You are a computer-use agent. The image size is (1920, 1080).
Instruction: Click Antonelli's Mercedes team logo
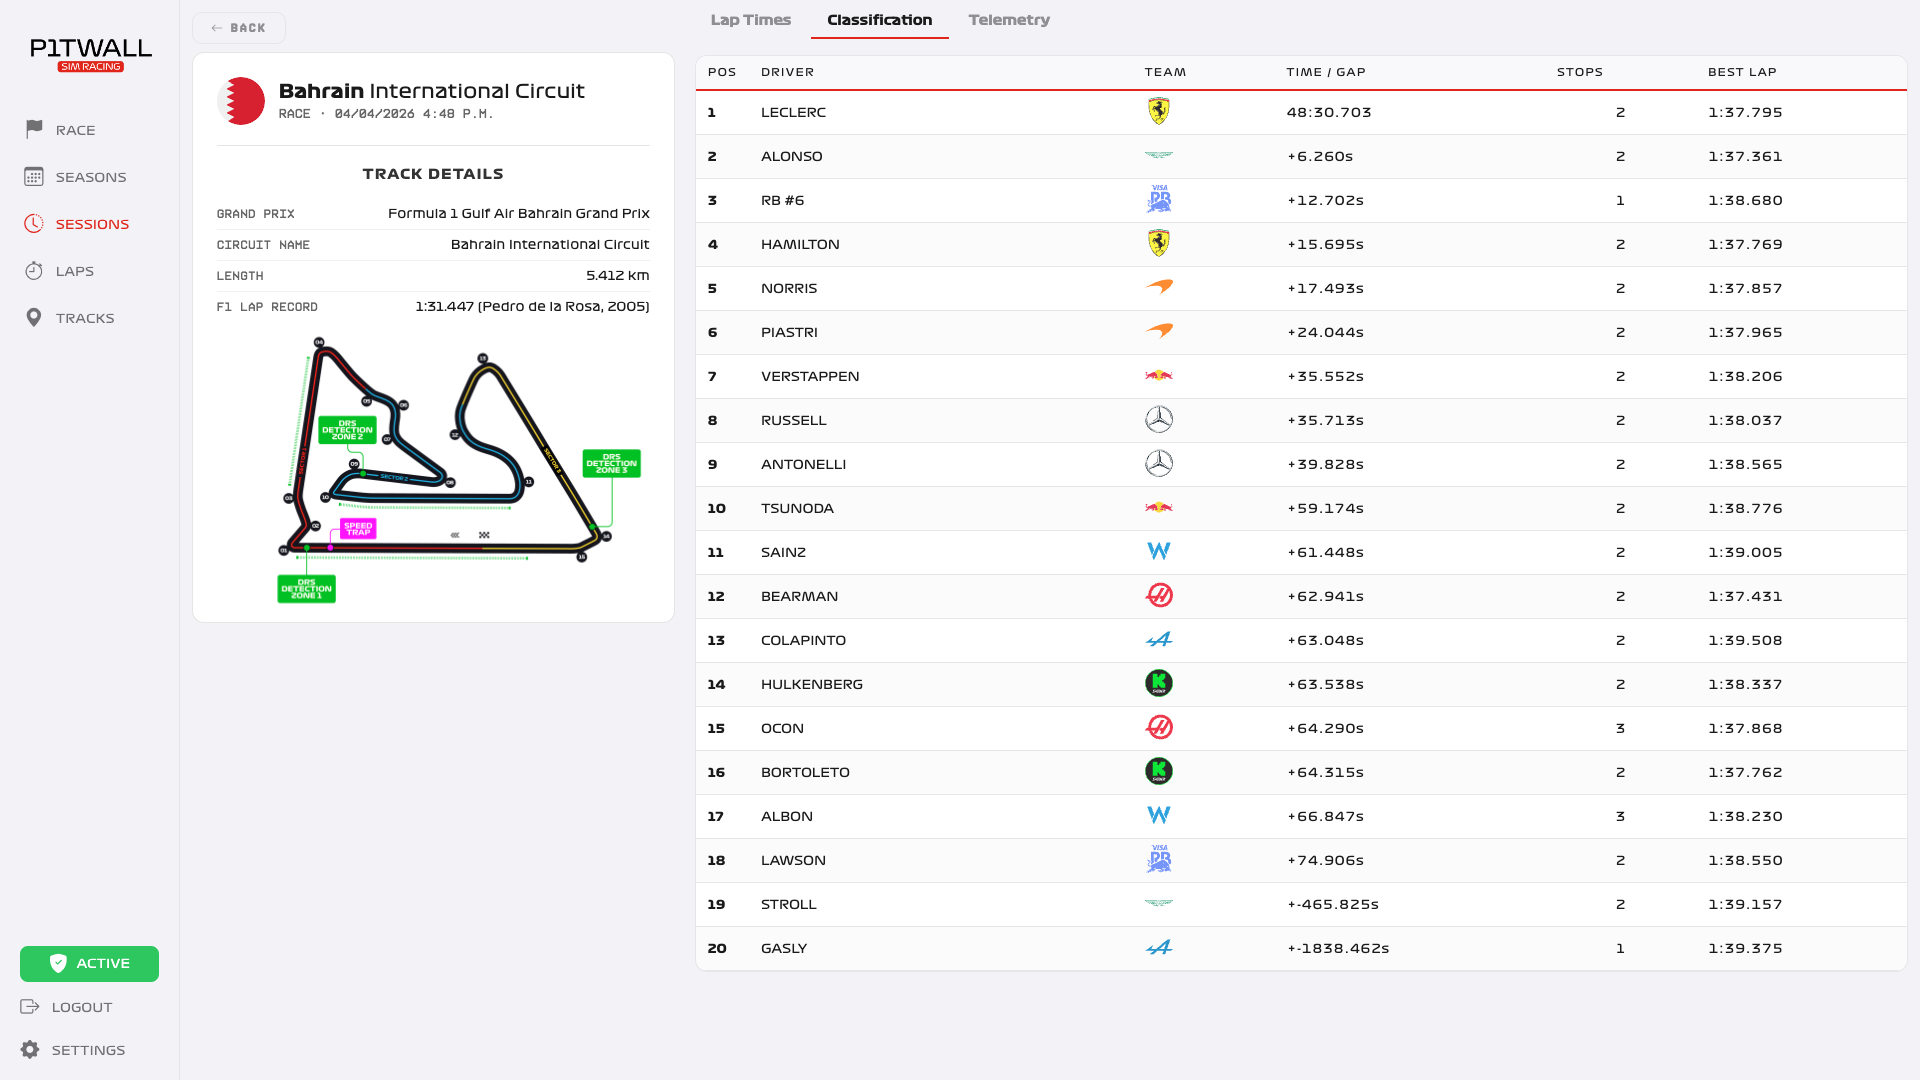coord(1159,464)
